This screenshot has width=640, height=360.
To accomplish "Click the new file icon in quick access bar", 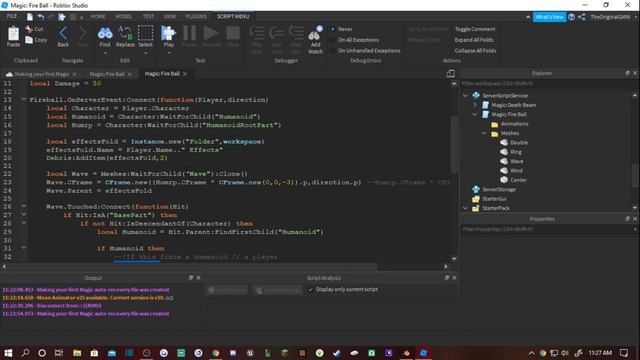I will [x=30, y=17].
